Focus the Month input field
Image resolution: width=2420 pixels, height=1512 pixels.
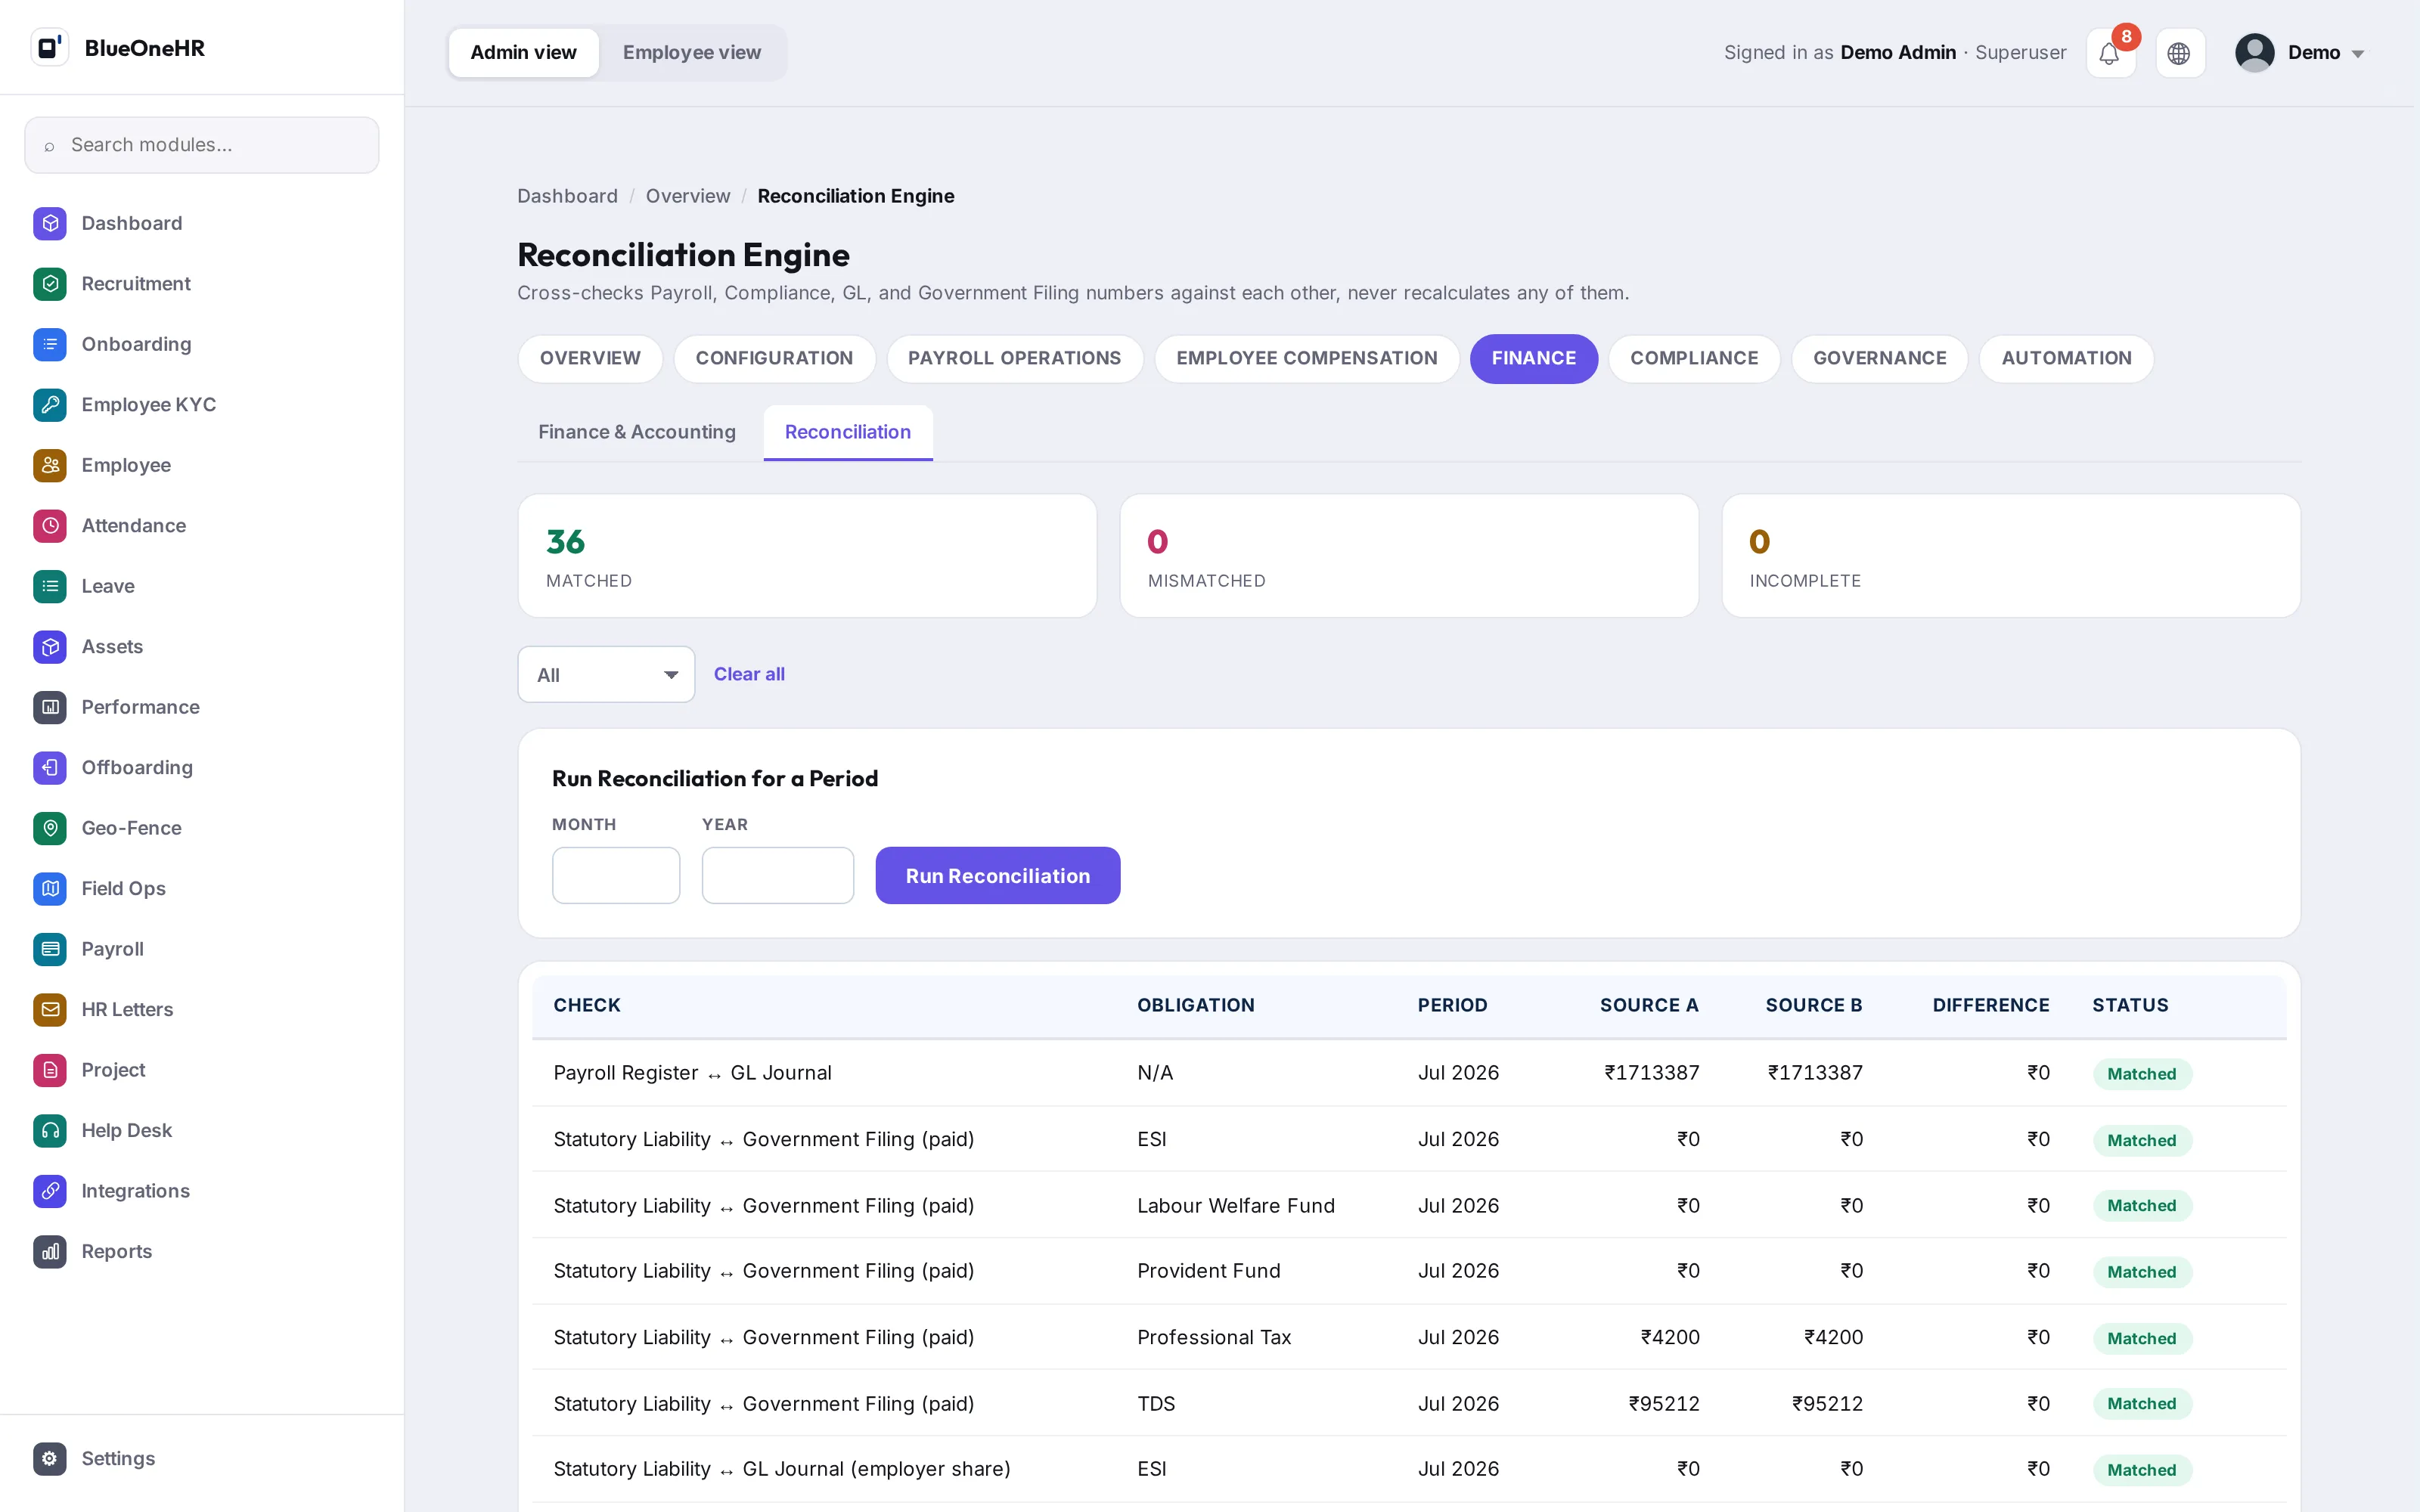coord(616,876)
